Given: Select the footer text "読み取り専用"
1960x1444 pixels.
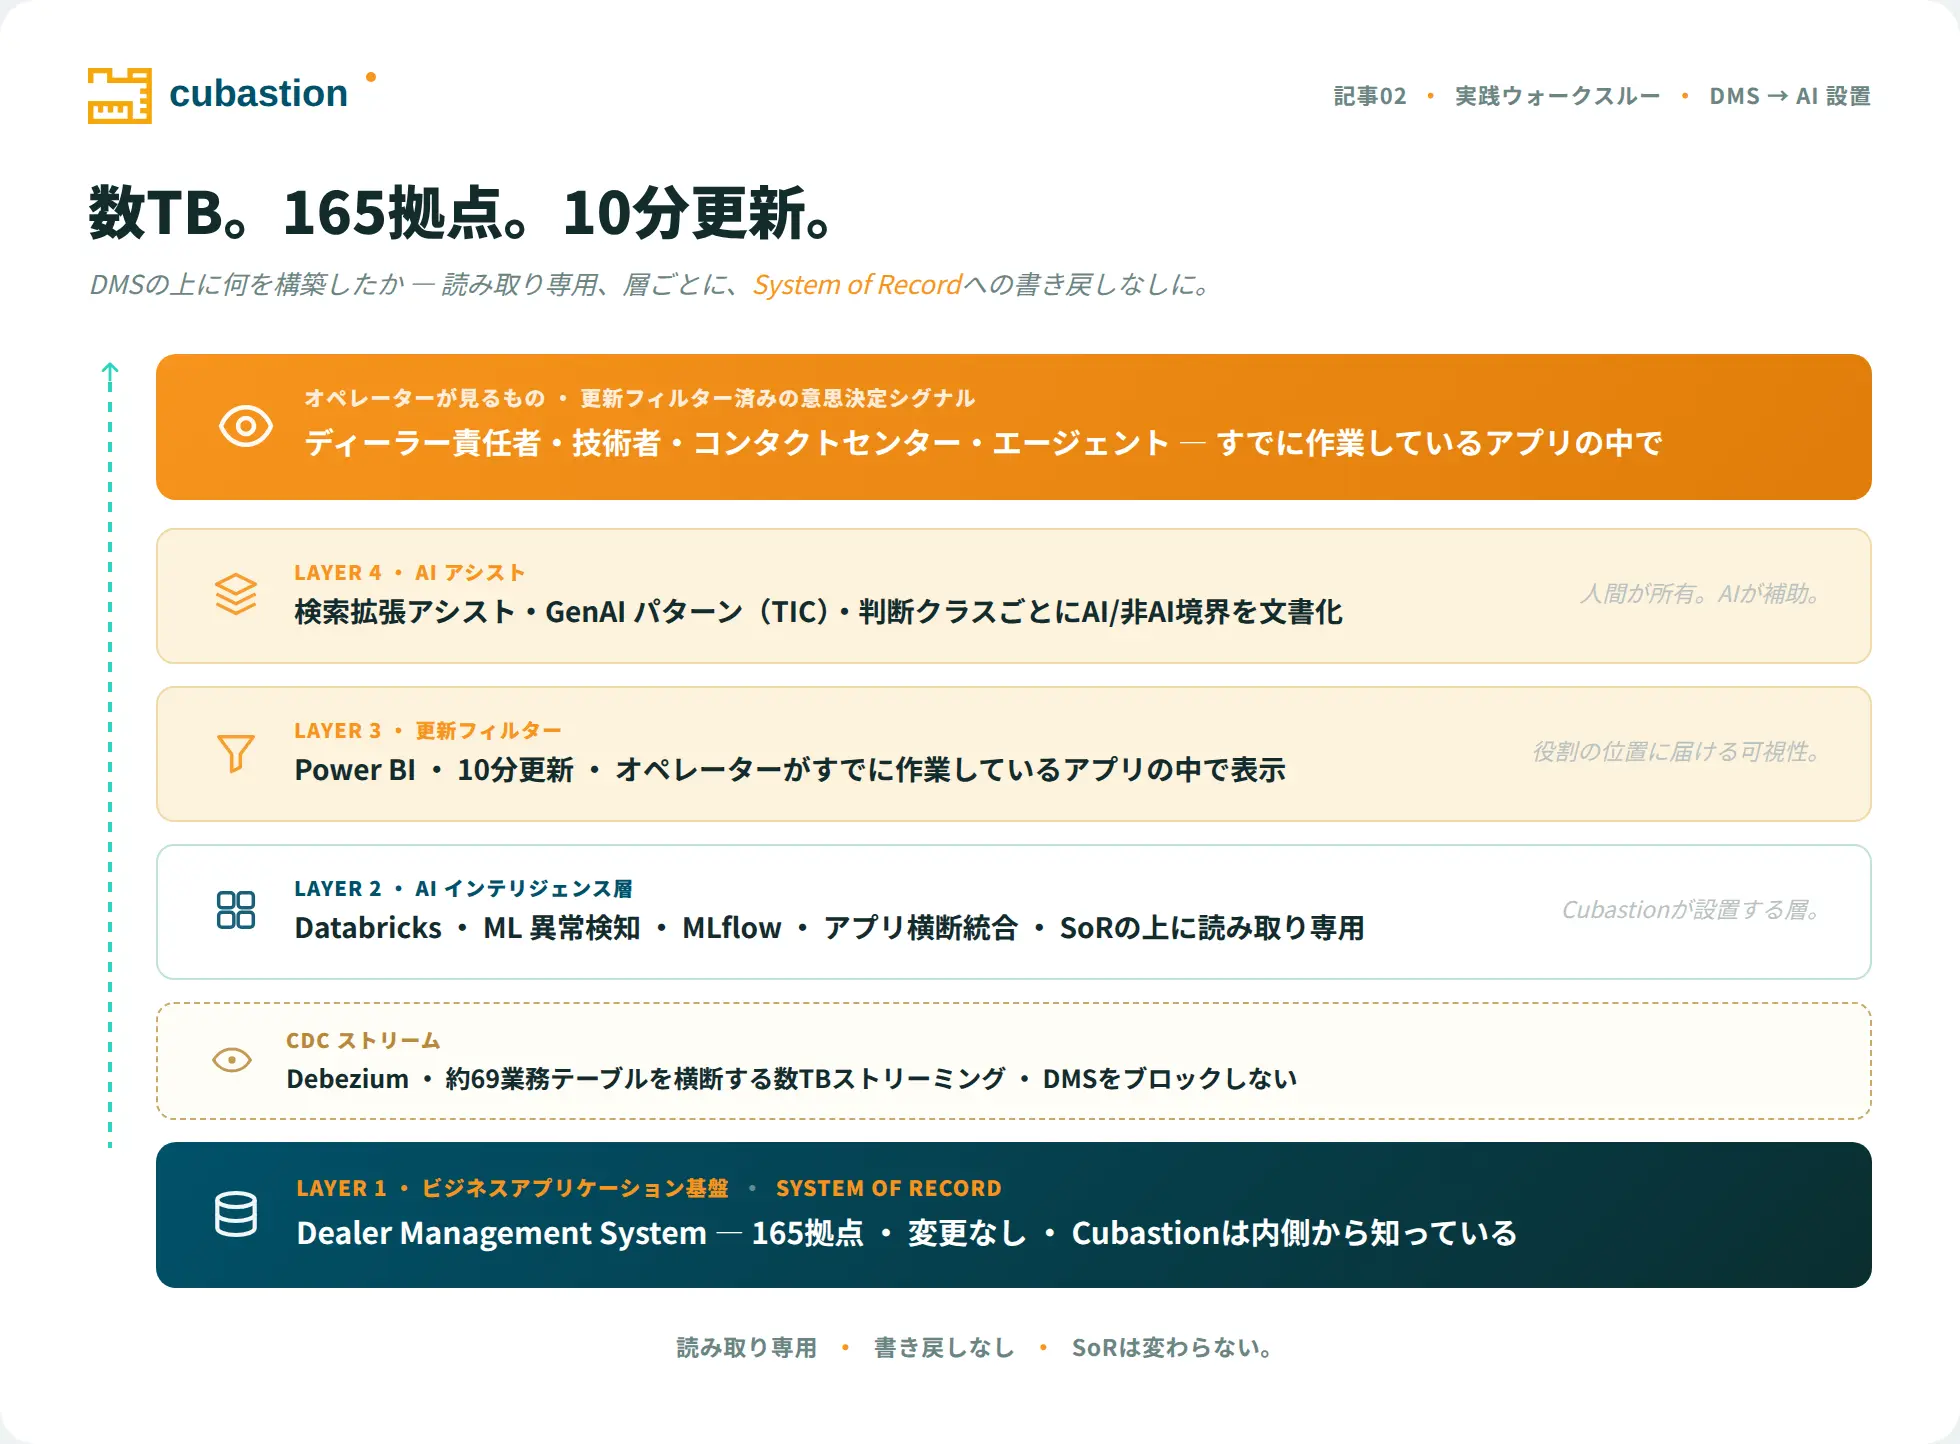Looking at the screenshot, I should pyautogui.click(x=747, y=1348).
